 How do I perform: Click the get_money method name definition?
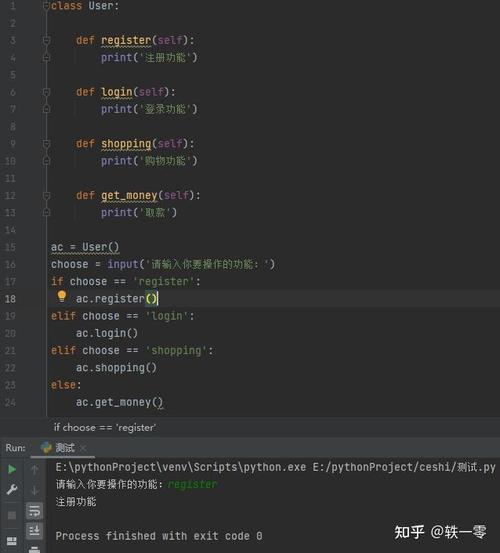pyautogui.click(x=129, y=195)
